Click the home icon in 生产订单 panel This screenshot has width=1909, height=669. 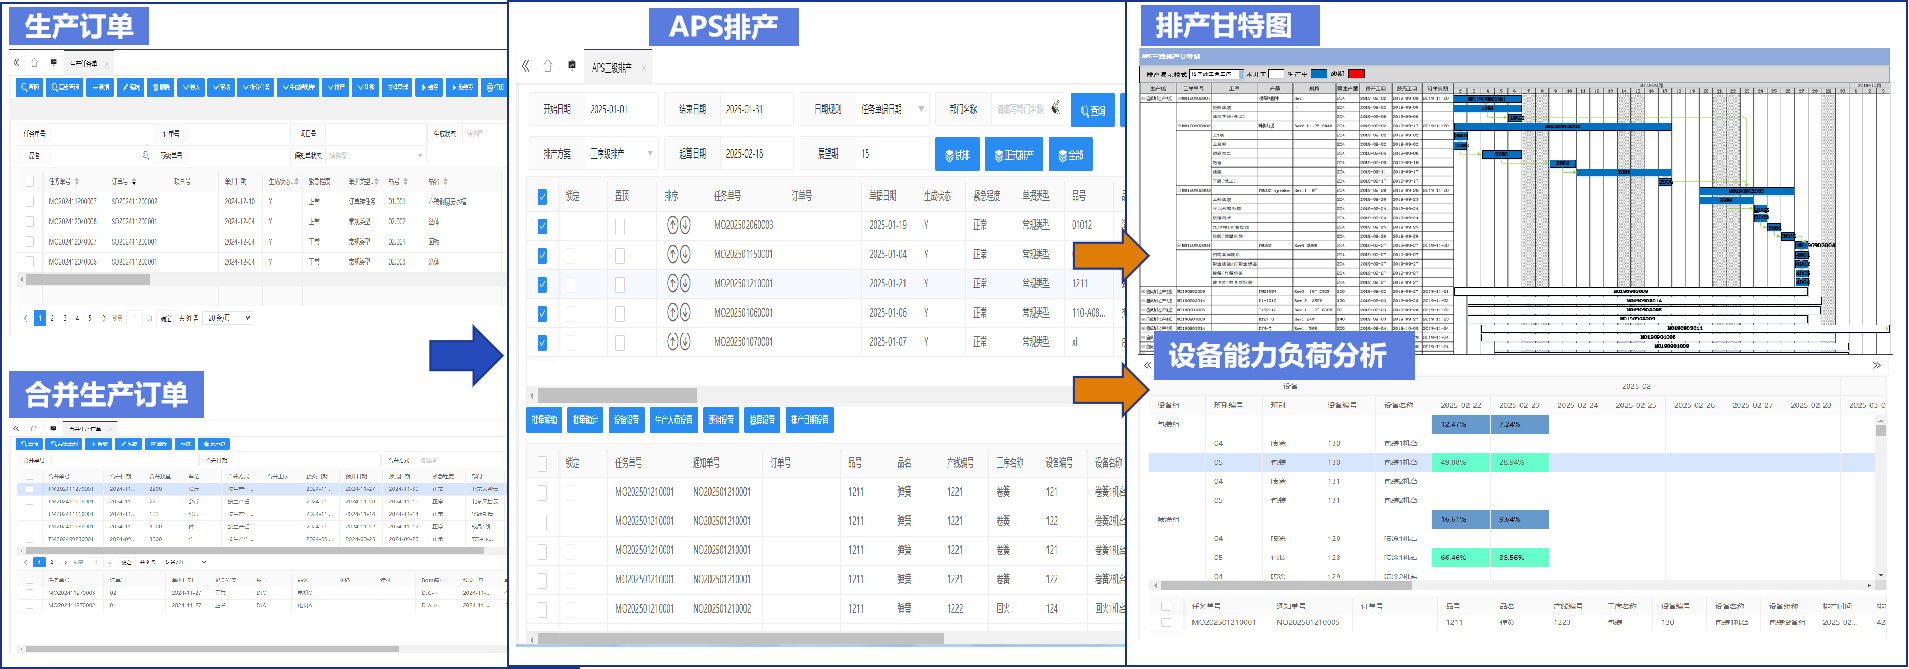point(34,62)
